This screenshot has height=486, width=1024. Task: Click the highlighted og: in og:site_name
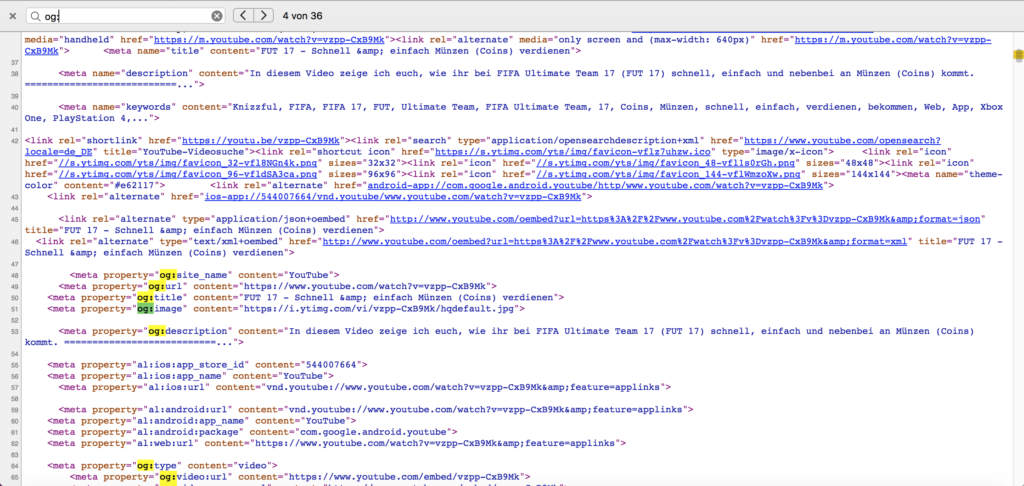168,275
